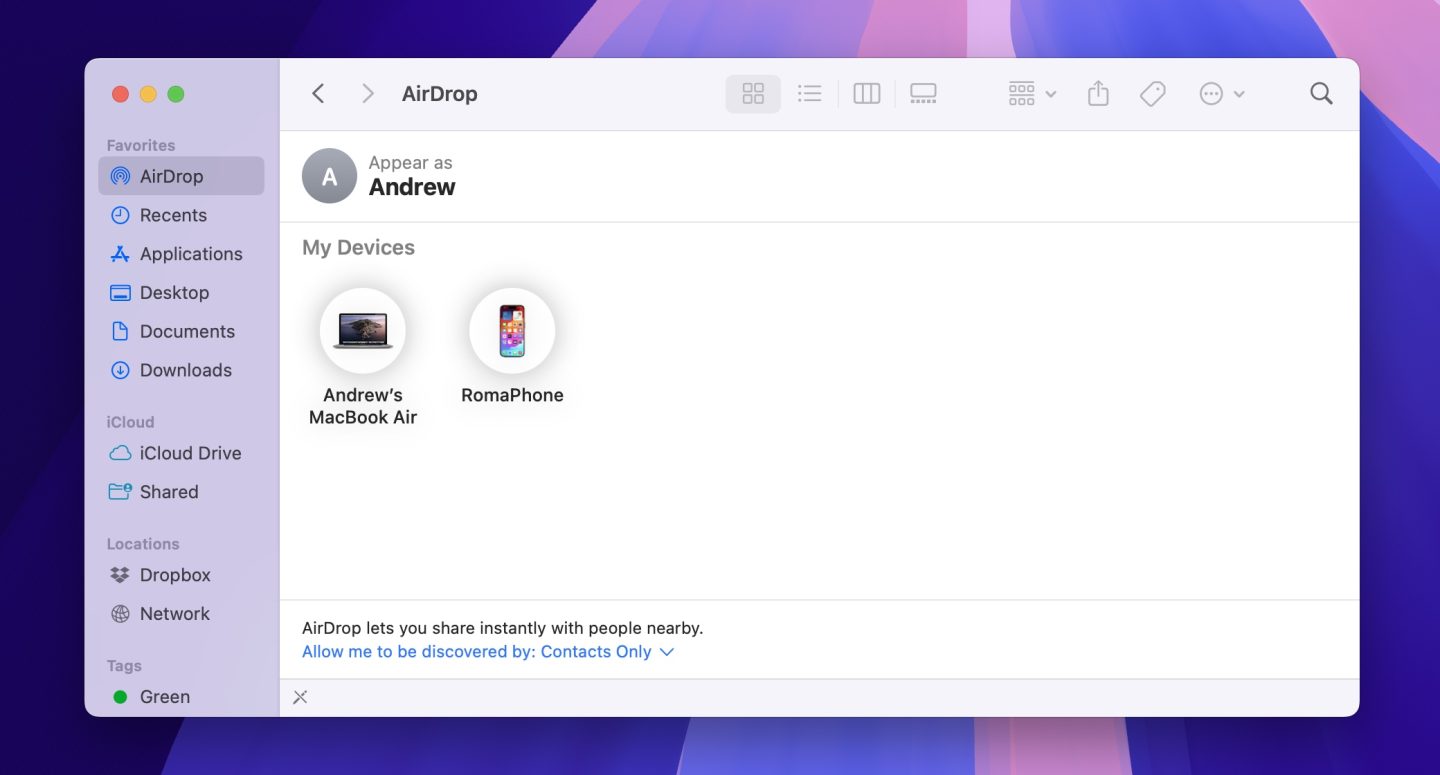Open the Group By dropdown

point(1032,94)
